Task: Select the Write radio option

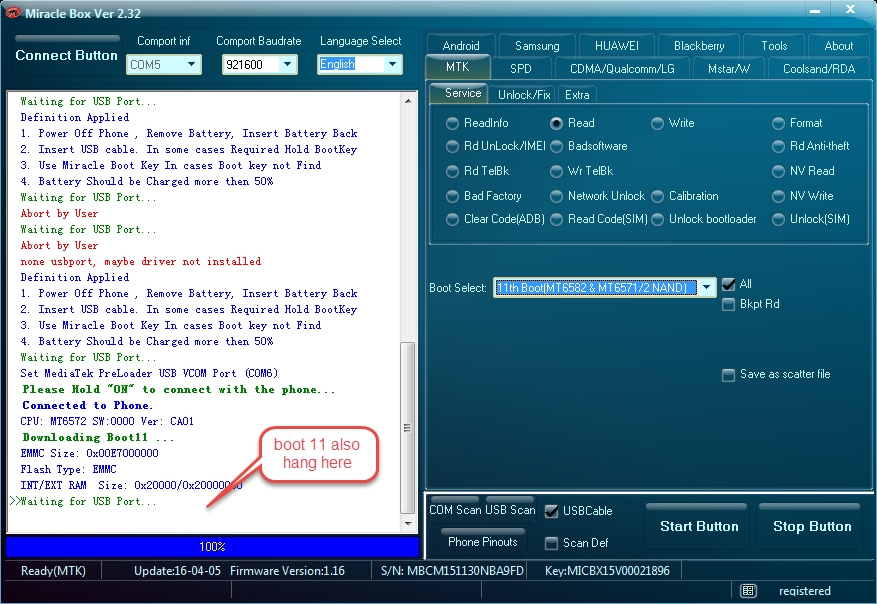Action: point(658,123)
